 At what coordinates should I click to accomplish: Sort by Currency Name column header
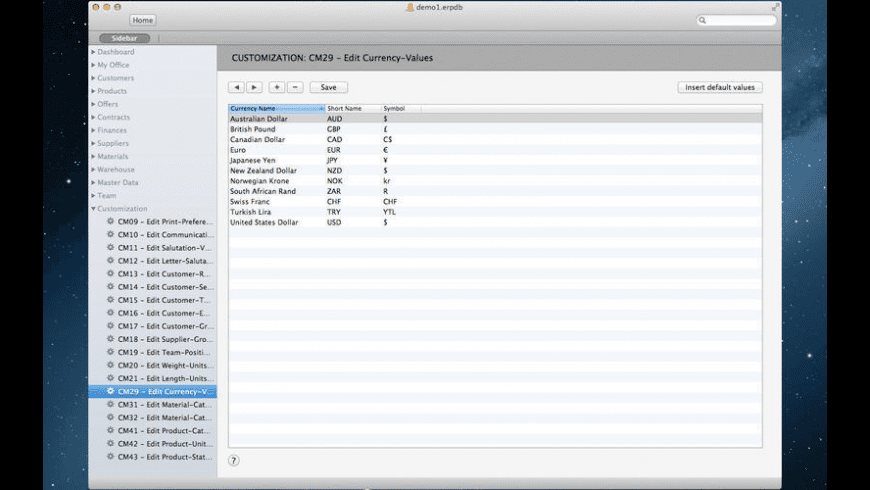(277, 108)
